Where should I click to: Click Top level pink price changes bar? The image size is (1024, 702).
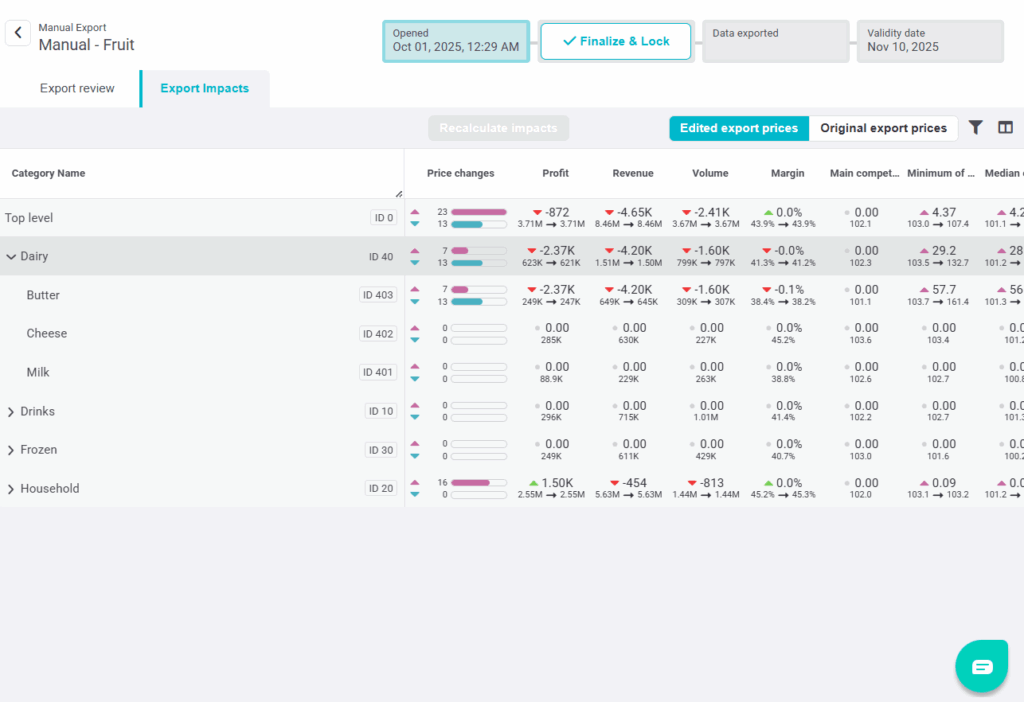pyautogui.click(x=478, y=212)
